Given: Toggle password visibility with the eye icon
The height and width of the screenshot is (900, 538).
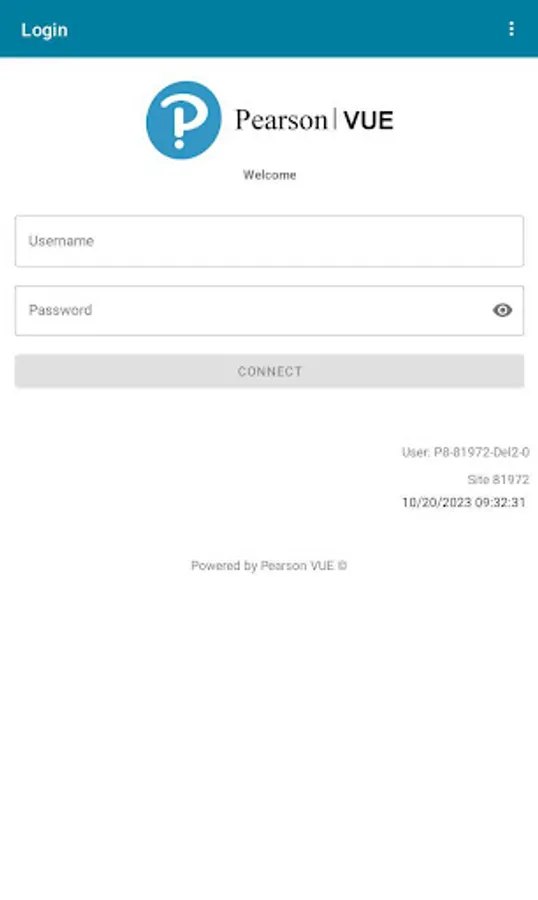Looking at the screenshot, I should (x=502, y=311).
